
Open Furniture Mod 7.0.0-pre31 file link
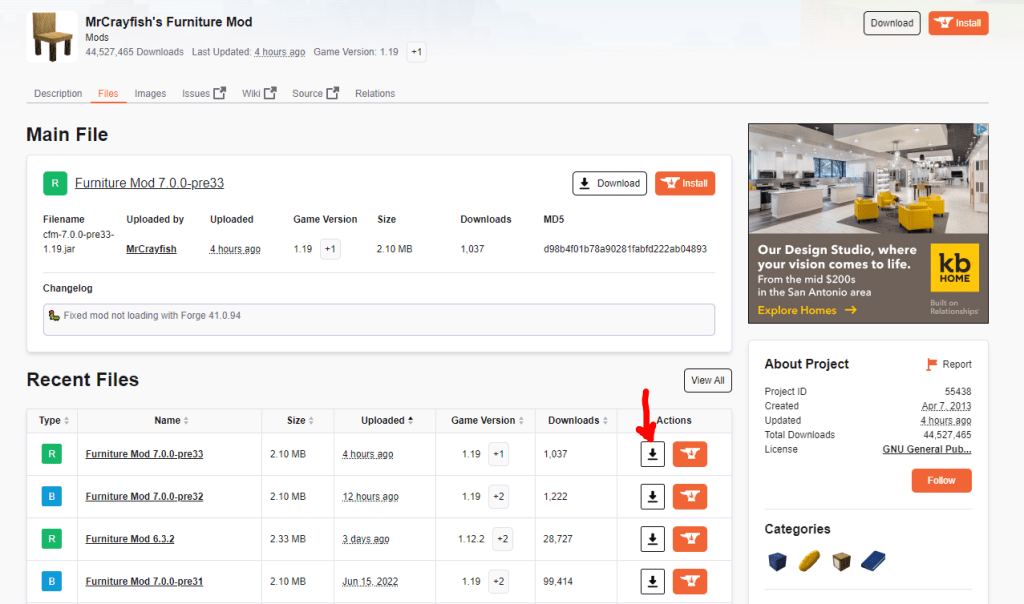tap(144, 581)
